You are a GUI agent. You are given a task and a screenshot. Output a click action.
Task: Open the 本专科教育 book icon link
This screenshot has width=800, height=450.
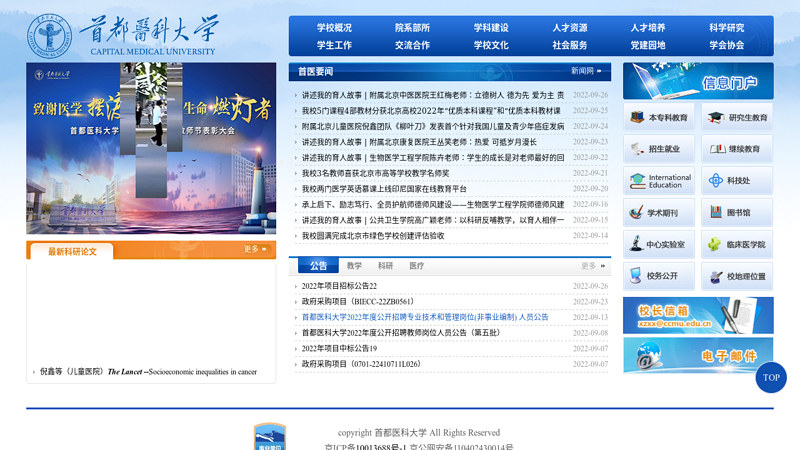tap(659, 117)
